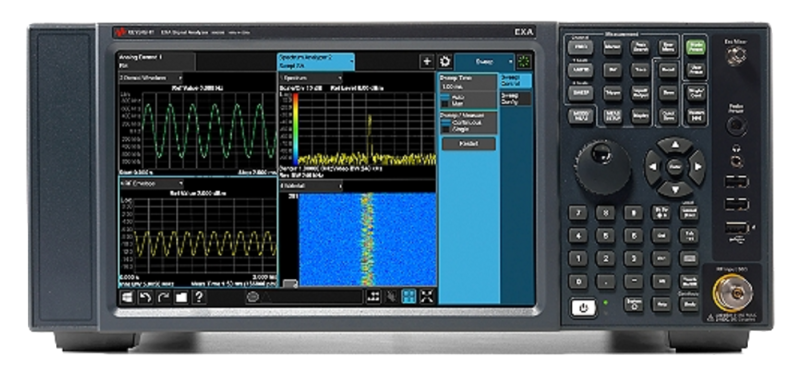
Task: Click the MEAS SETUP hardkey
Action: tap(612, 116)
